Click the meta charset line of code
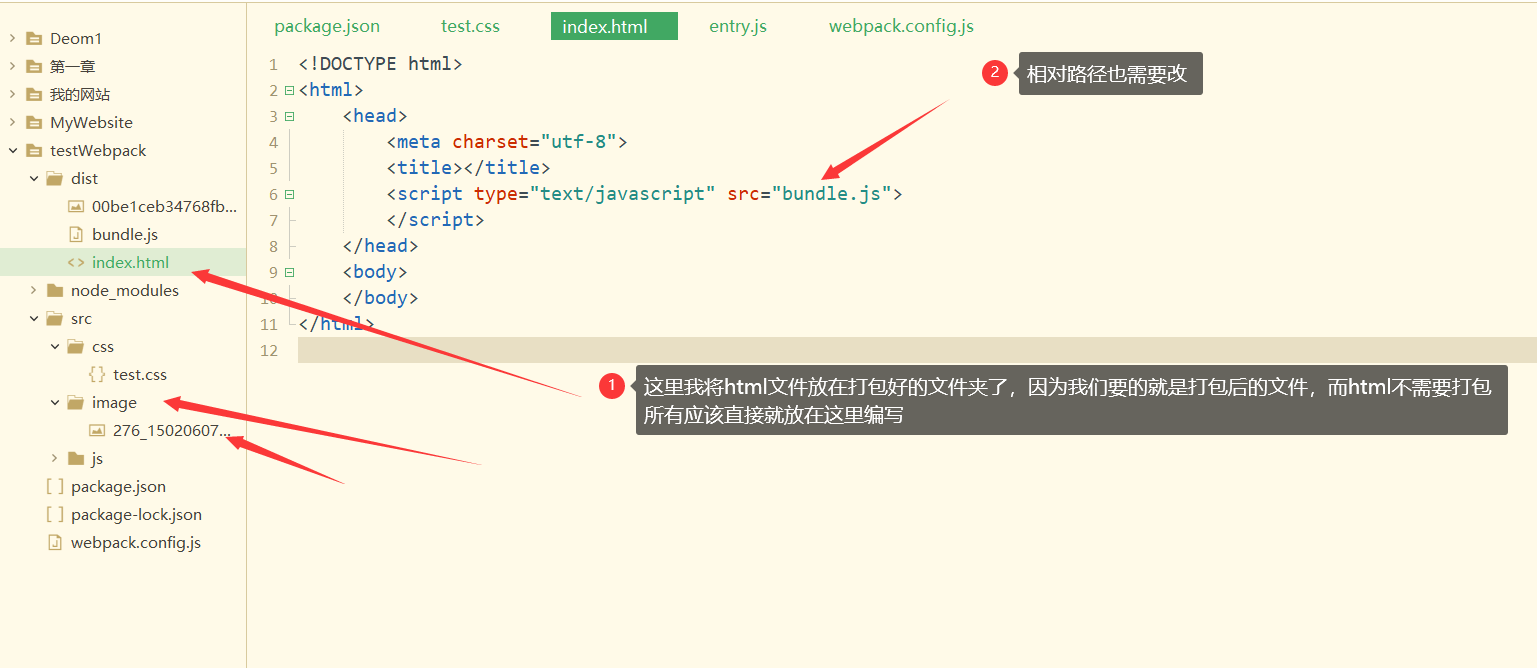The width and height of the screenshot is (1537, 668). pyautogui.click(x=507, y=142)
